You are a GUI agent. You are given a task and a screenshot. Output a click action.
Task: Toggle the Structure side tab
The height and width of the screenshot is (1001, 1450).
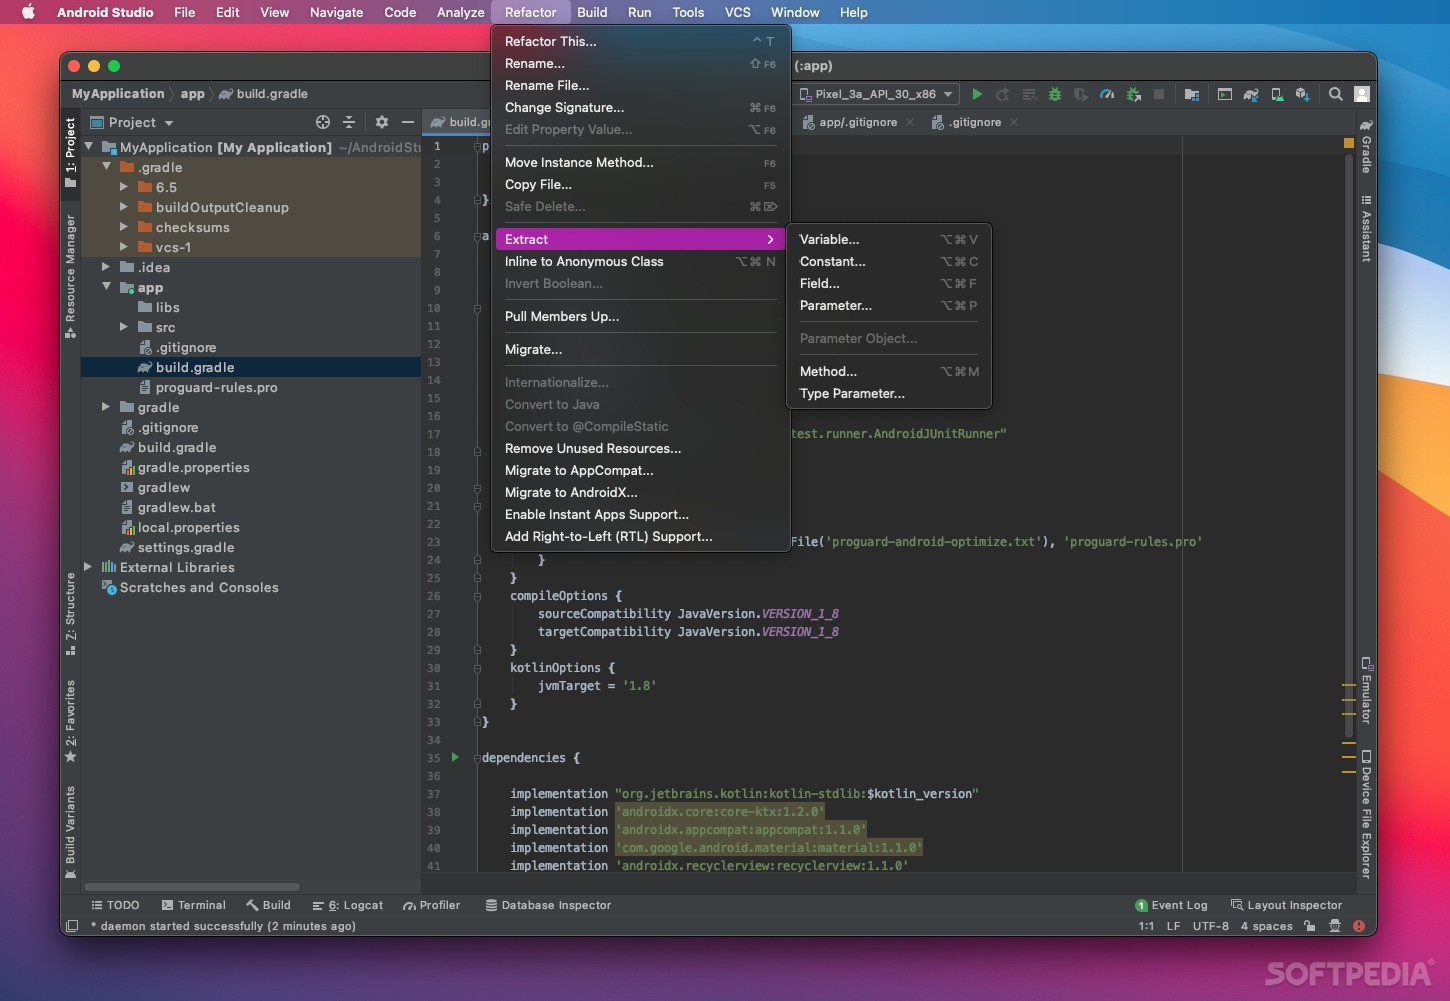70,614
